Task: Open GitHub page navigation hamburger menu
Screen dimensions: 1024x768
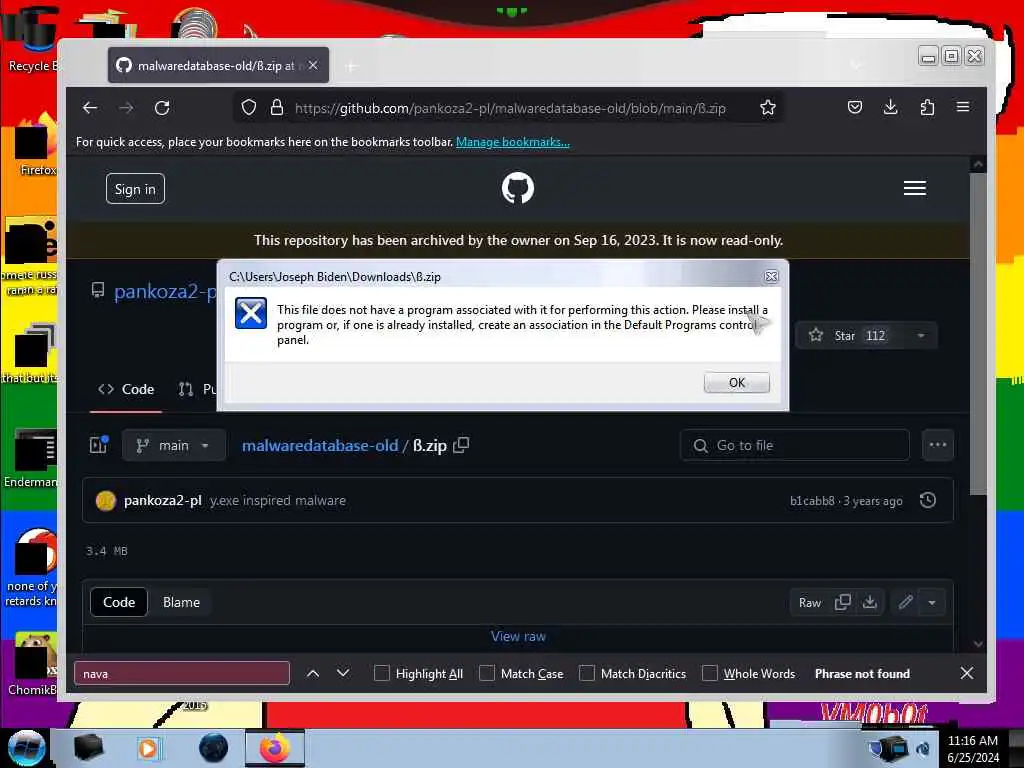Action: 914,188
